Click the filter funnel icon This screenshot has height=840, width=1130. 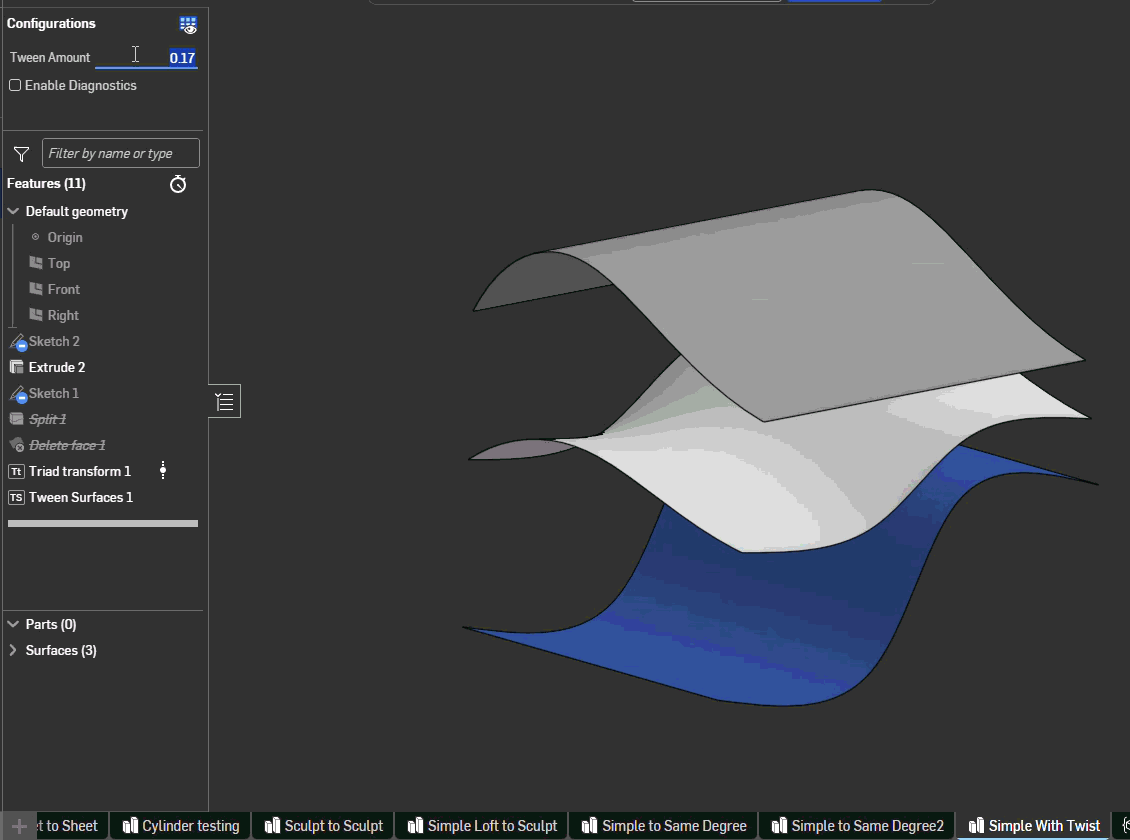click(x=21, y=154)
